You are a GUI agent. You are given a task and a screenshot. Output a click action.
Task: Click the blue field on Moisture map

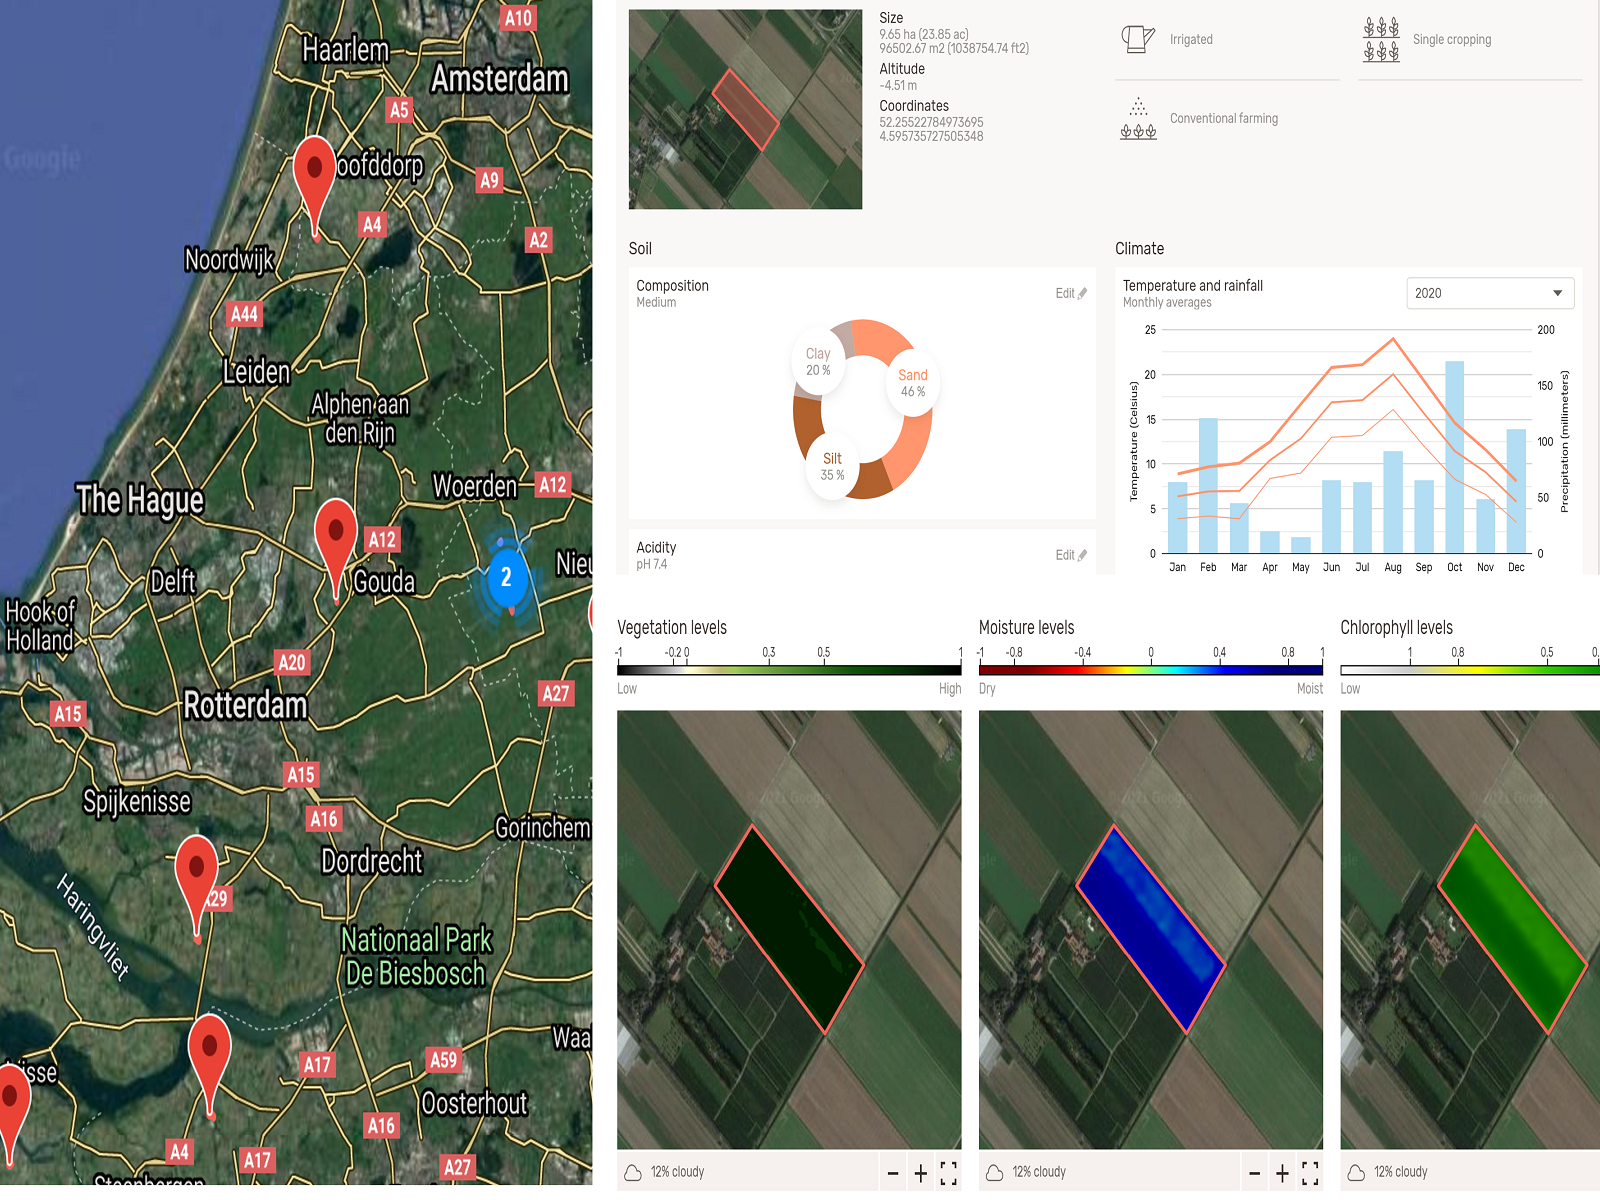[1151, 929]
